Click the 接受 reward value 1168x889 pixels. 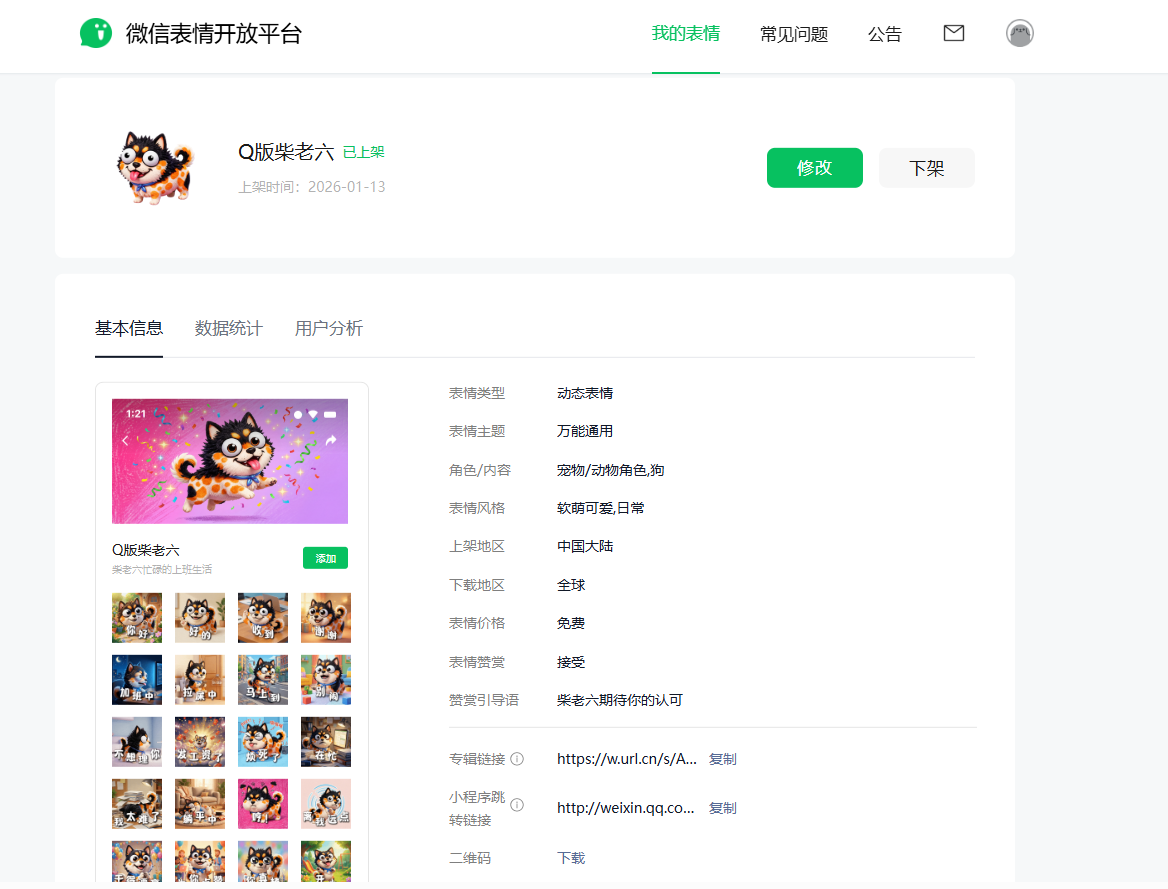click(x=571, y=662)
